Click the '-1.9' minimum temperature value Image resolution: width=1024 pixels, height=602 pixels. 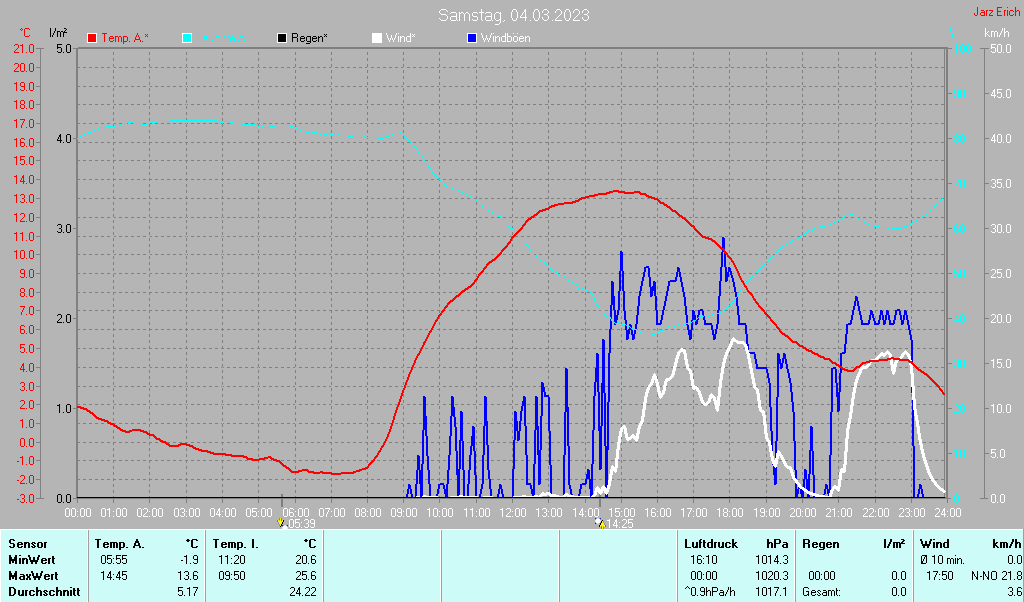[x=189, y=560]
